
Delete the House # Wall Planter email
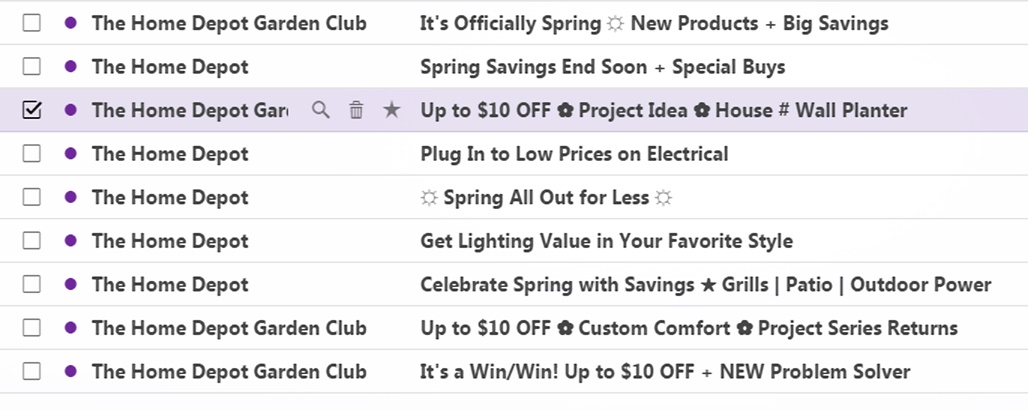(356, 110)
